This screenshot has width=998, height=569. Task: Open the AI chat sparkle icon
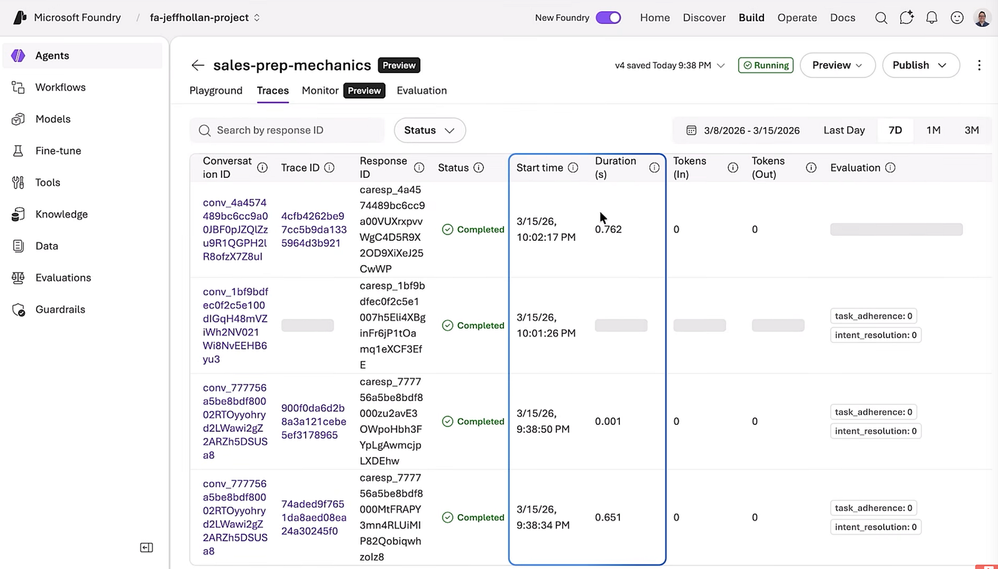click(x=907, y=18)
